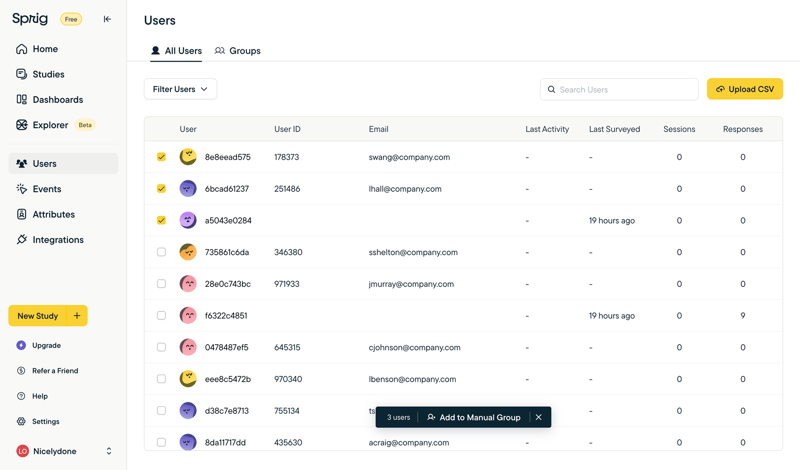
Task: Dismiss the selection bar with X
Action: (x=539, y=417)
